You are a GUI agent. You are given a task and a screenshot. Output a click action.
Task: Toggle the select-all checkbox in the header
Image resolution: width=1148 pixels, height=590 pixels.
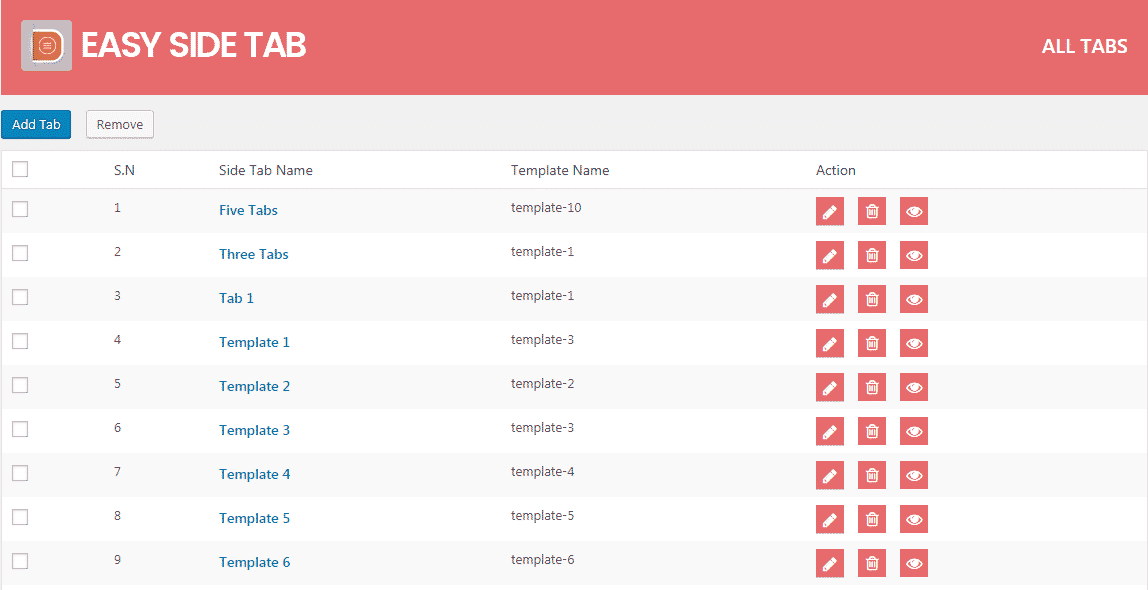pos(20,169)
